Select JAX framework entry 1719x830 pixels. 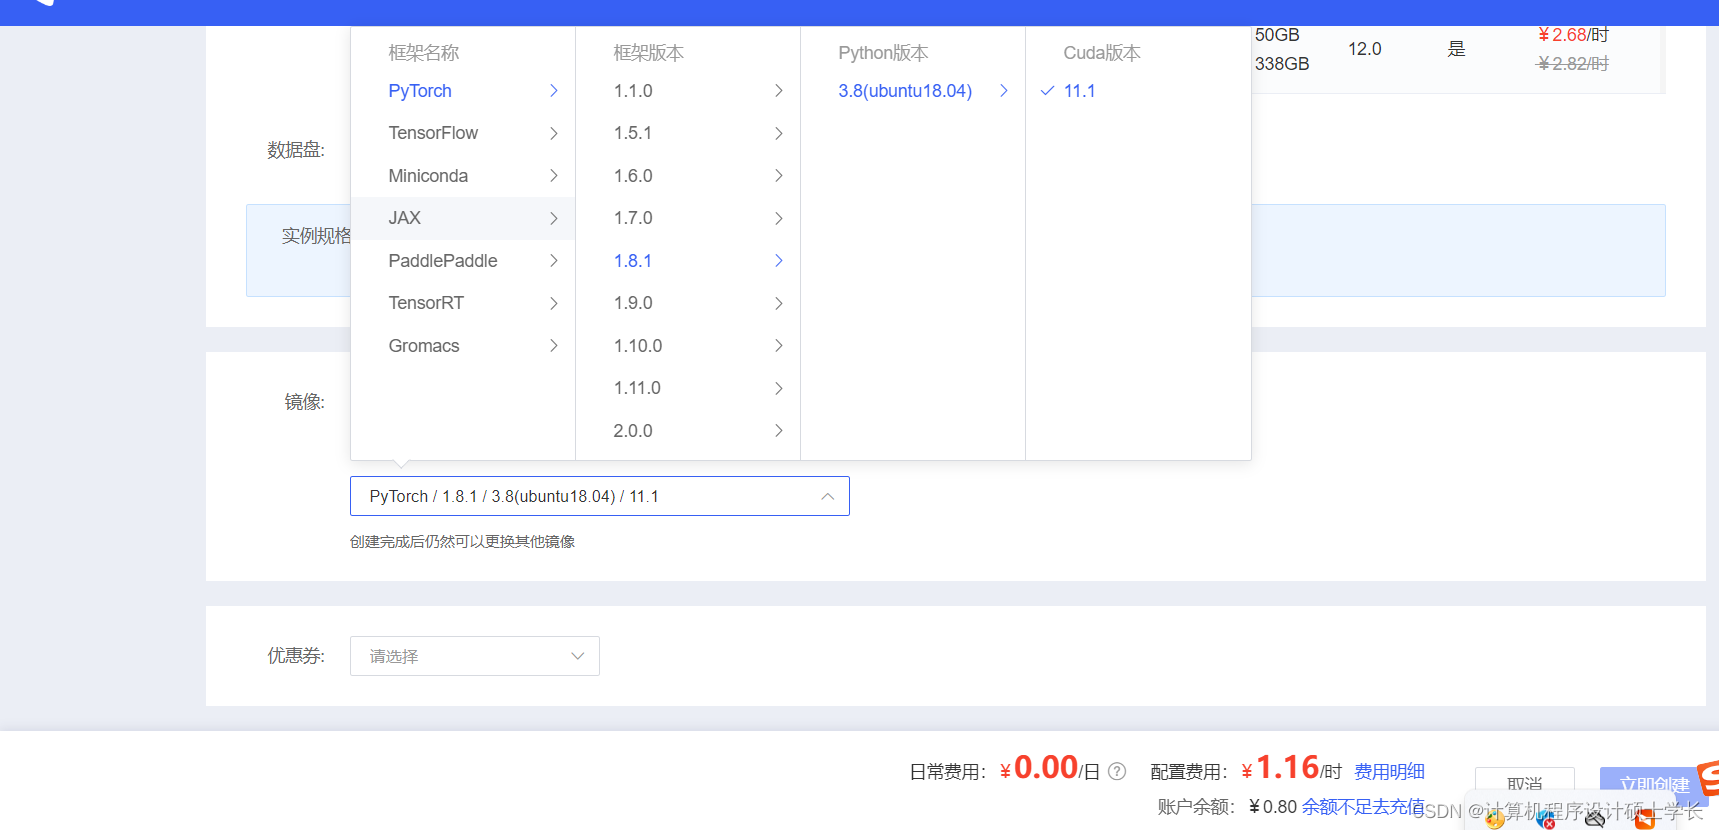pos(463,218)
